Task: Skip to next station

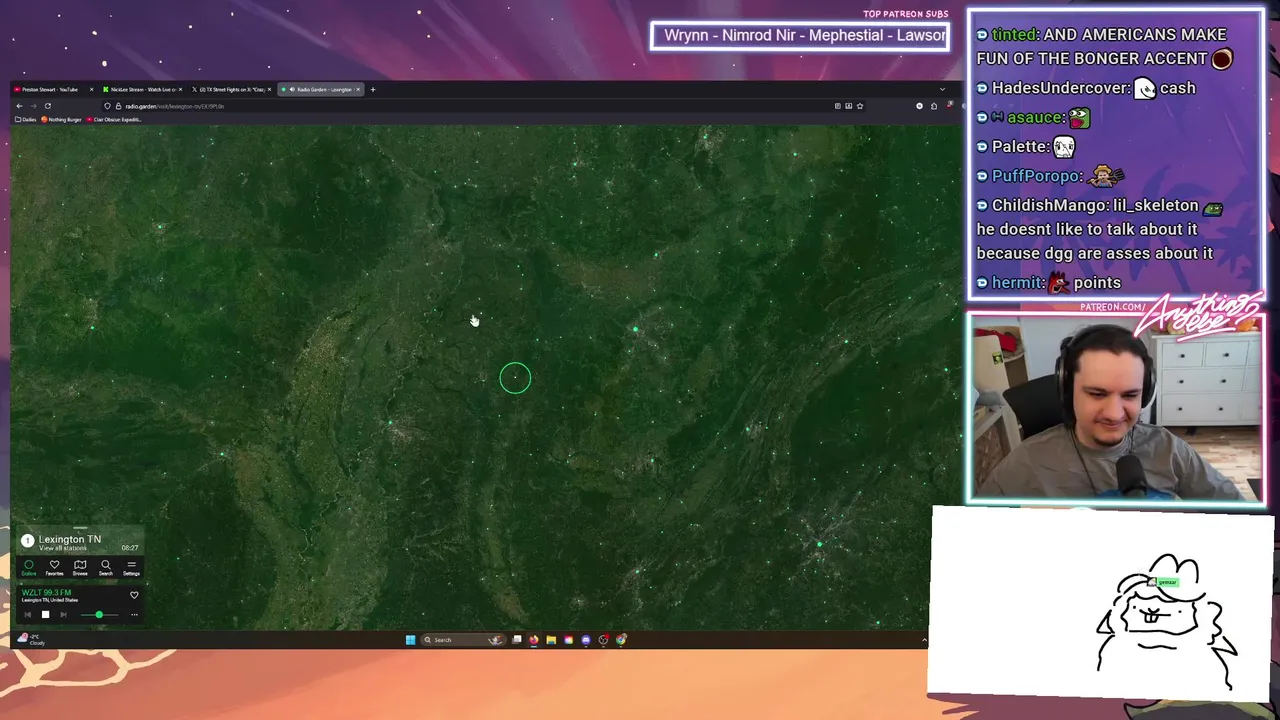Action: click(63, 614)
